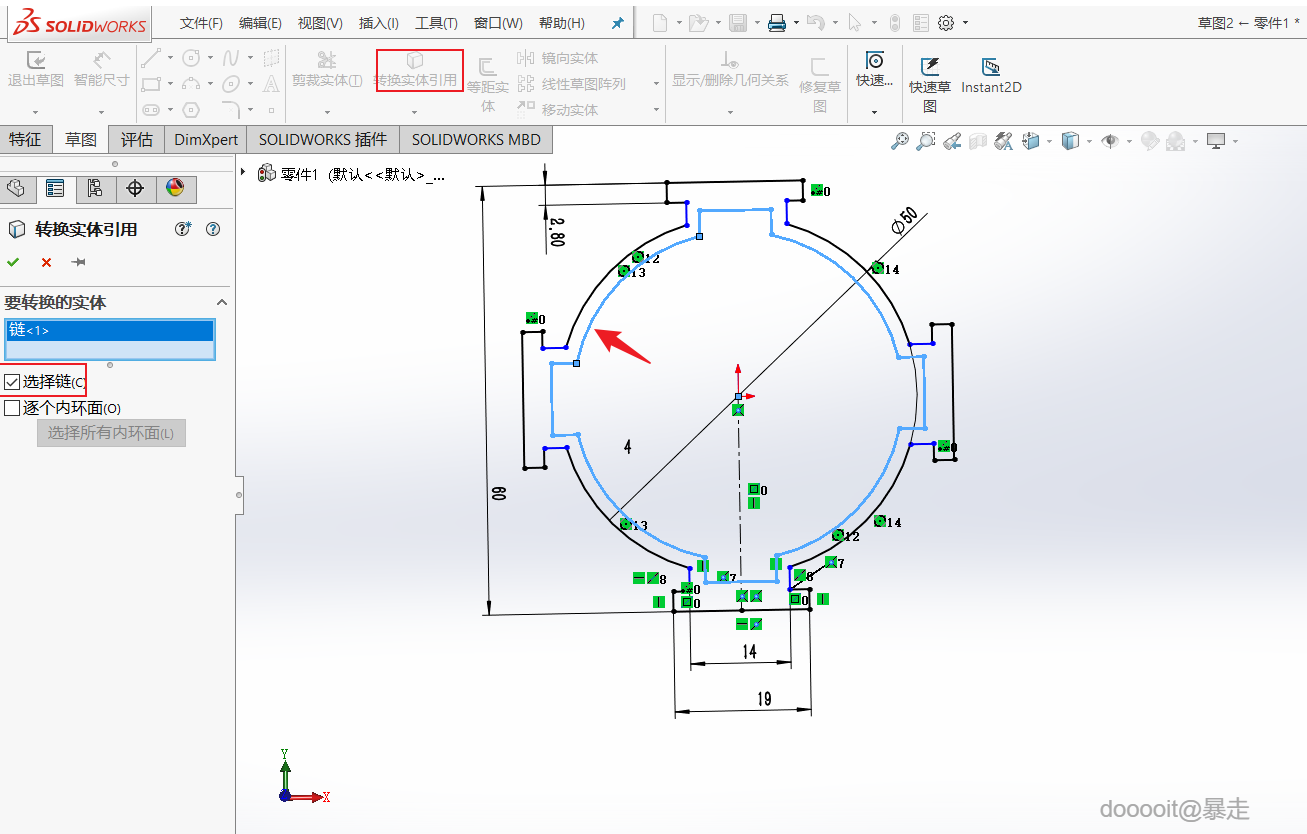Click the print icon in top toolbar
Viewport: 1307px width, 834px height.
[x=777, y=22]
